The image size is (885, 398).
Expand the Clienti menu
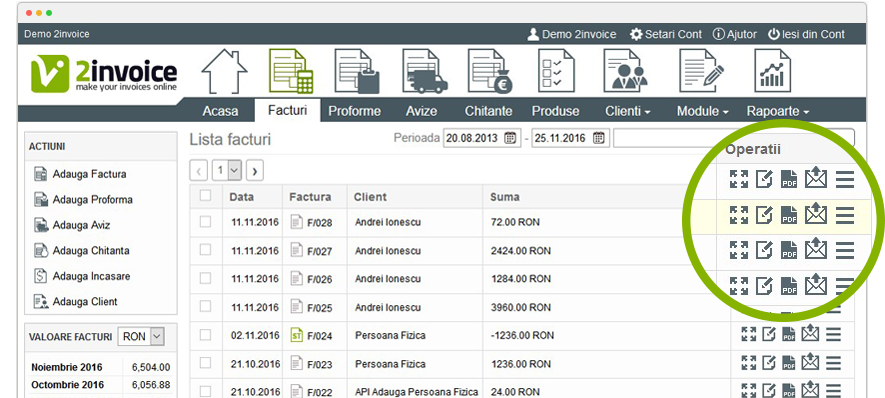point(628,111)
